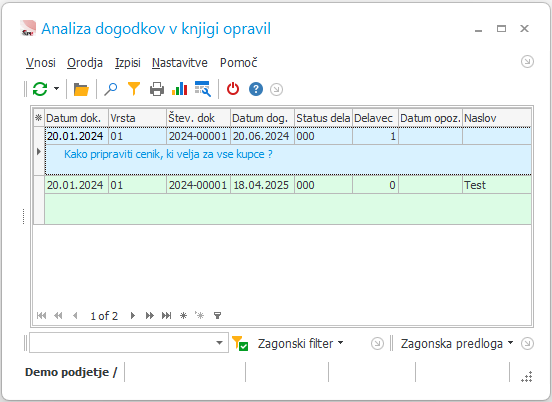Viewport: 552px width, 402px height.
Task: Open the Nastavitve menu
Action: 180,63
